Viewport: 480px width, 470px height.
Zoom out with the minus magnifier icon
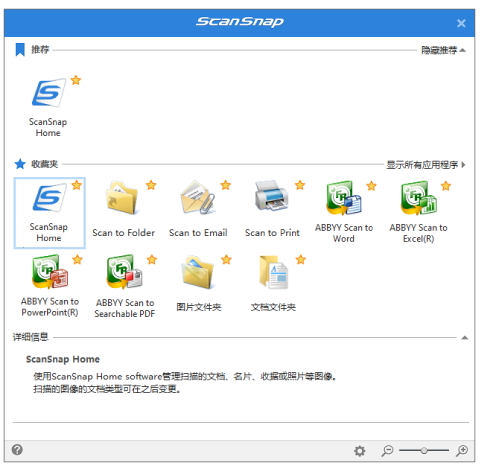click(387, 451)
